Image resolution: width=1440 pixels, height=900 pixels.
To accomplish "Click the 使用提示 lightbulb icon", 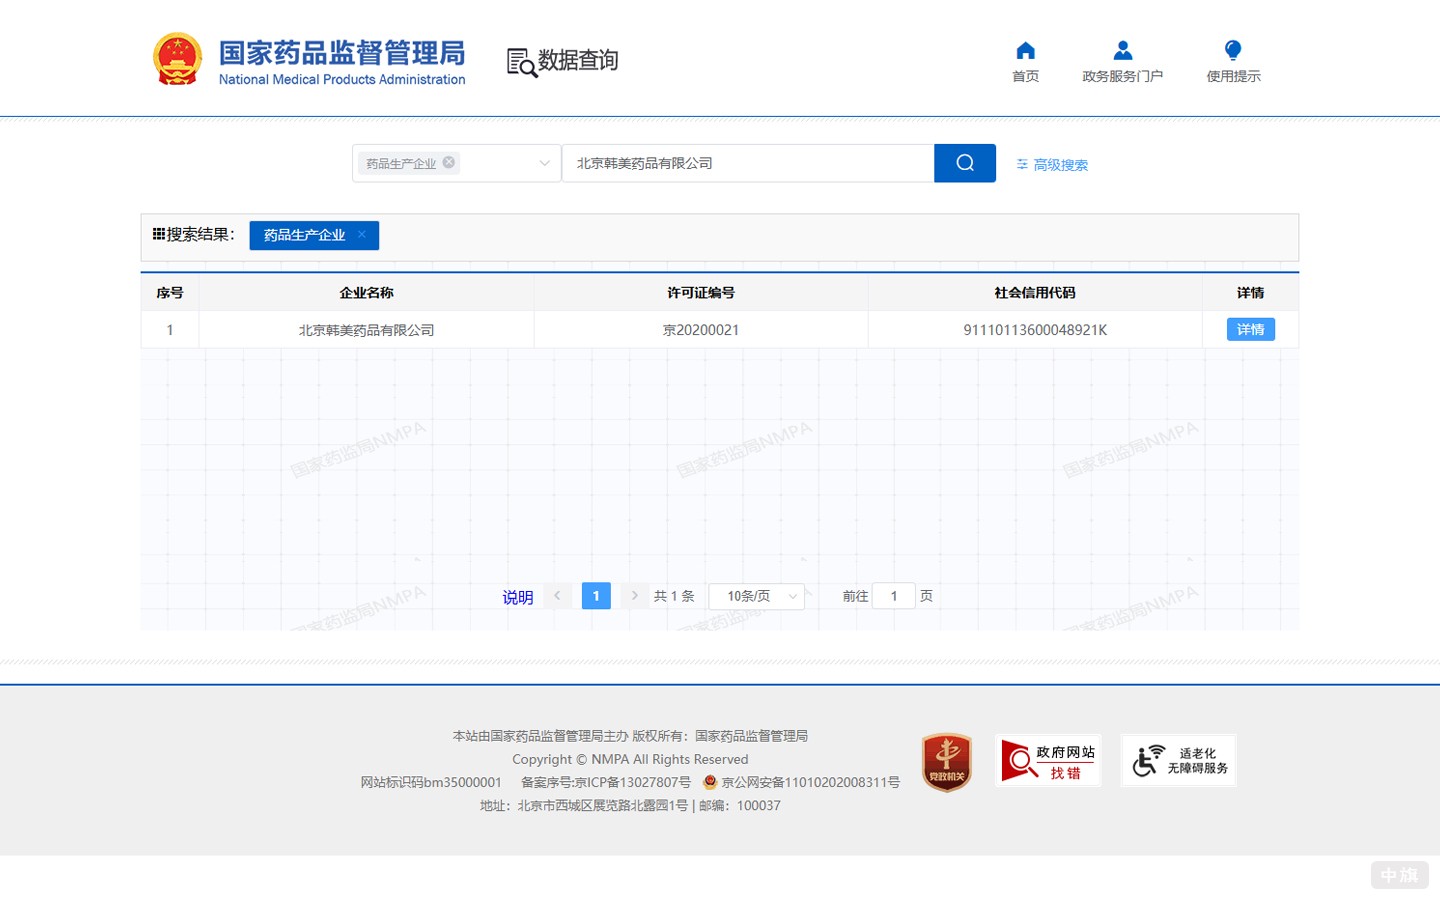I will [1232, 51].
